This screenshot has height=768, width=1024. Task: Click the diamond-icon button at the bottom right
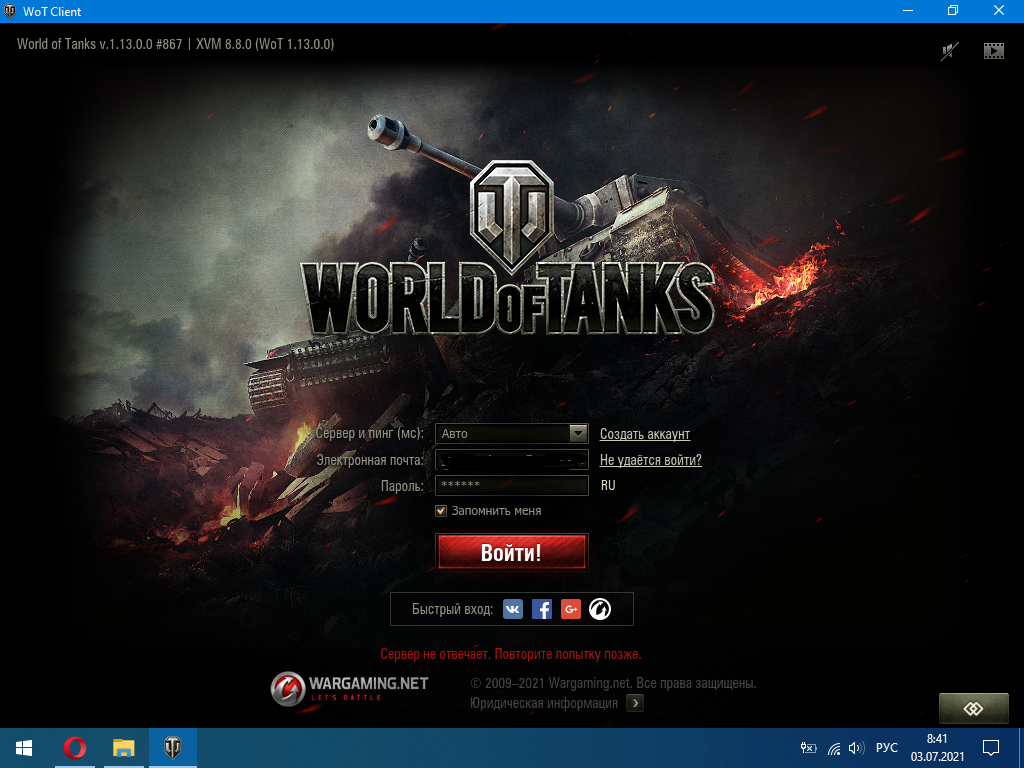pos(973,709)
